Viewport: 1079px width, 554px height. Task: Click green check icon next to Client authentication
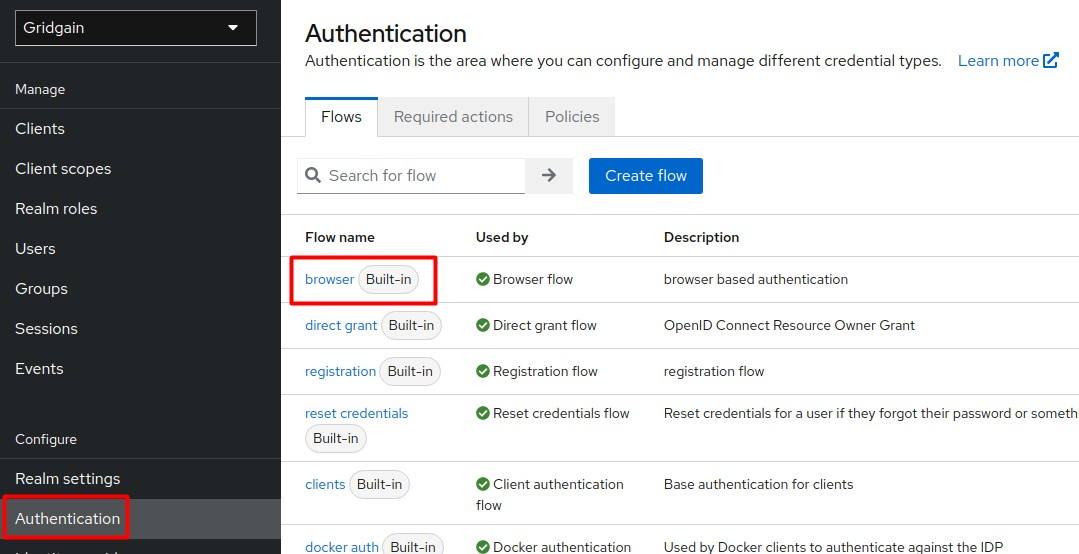click(482, 484)
